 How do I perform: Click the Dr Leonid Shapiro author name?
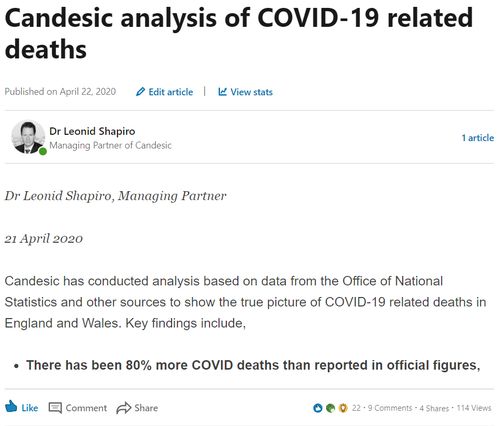(x=92, y=131)
